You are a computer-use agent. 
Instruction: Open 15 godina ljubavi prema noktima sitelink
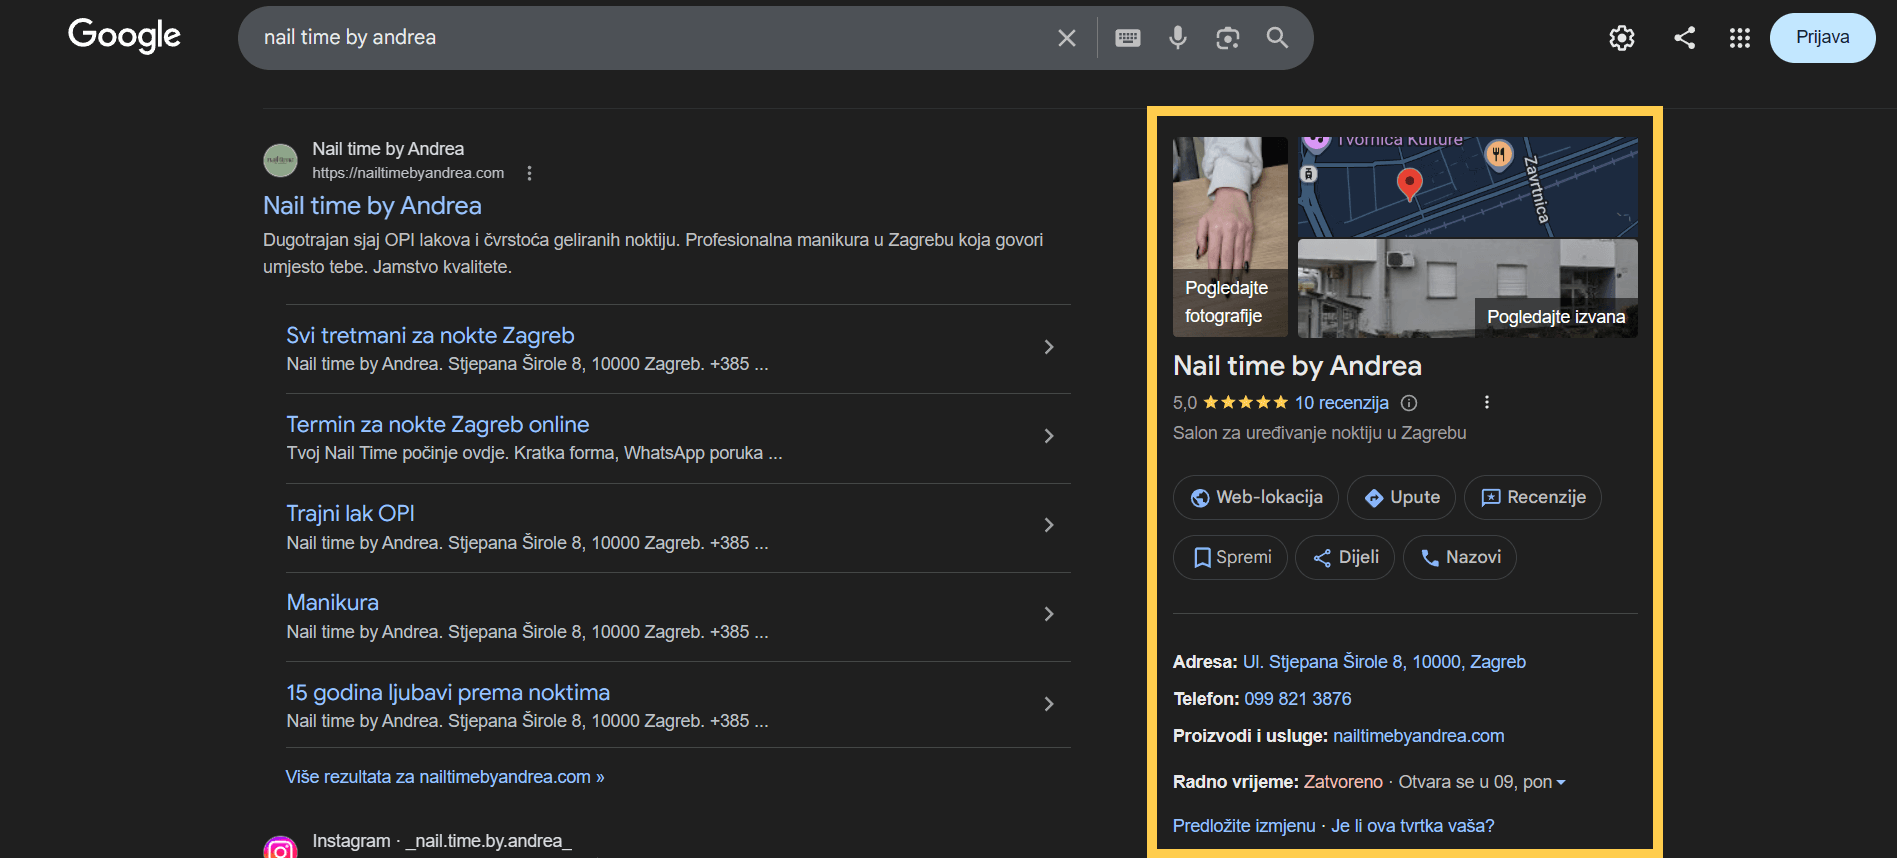pos(448,693)
